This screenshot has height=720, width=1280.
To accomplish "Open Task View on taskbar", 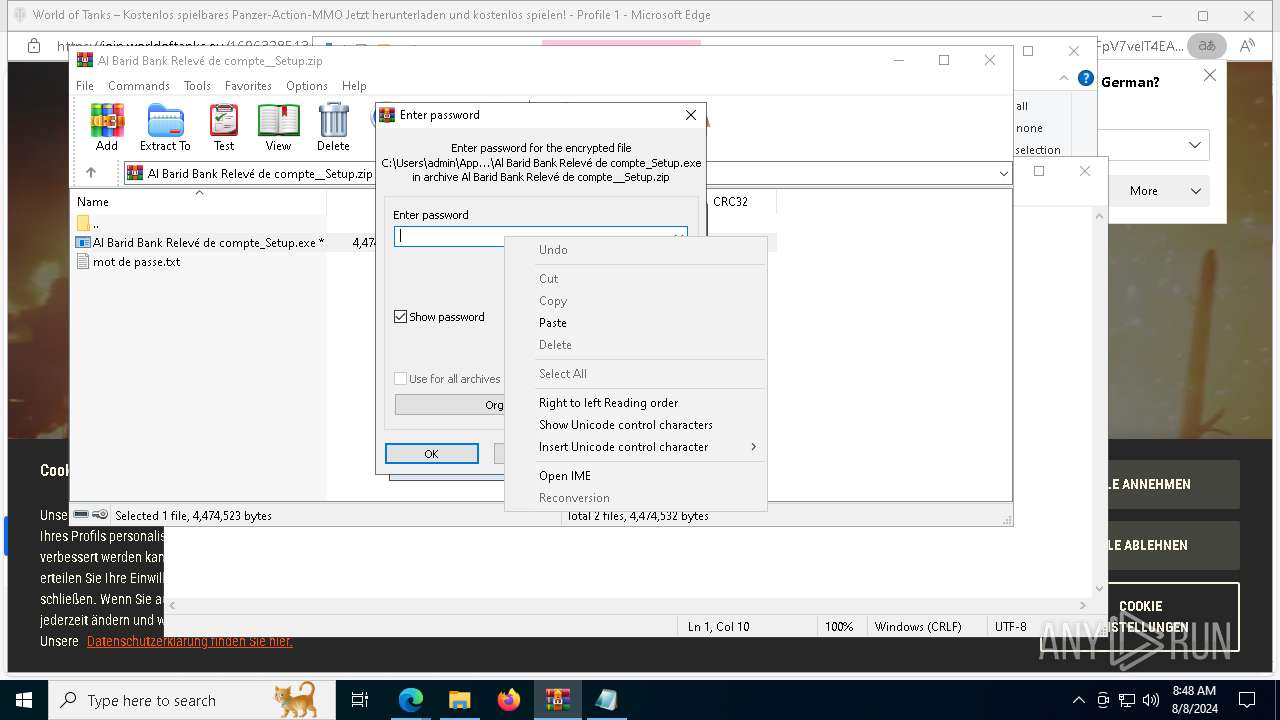I will 360,700.
